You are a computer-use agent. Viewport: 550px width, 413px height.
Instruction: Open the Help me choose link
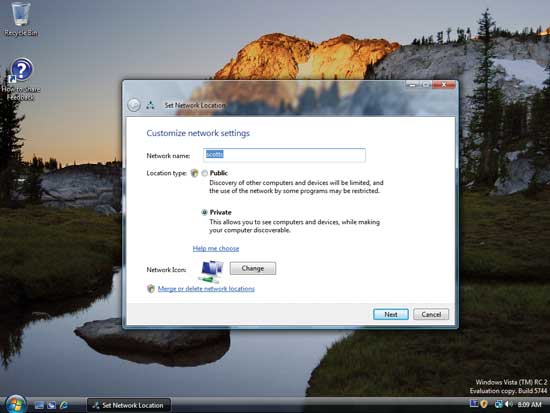click(216, 248)
